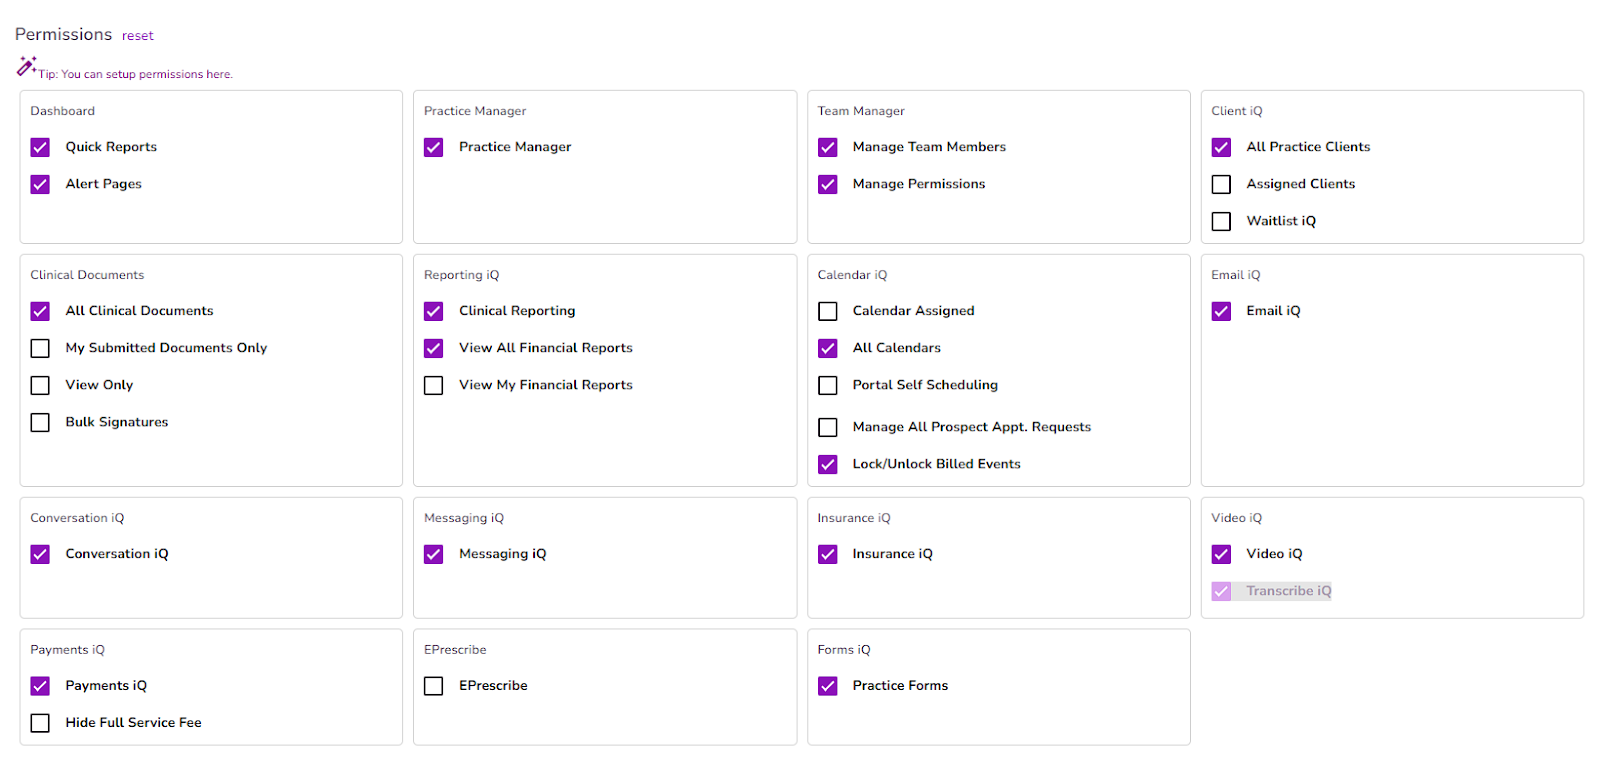Screen dimensions: 1600x769
Task: Toggle the Conversation iQ checkbox
Action: 40,554
